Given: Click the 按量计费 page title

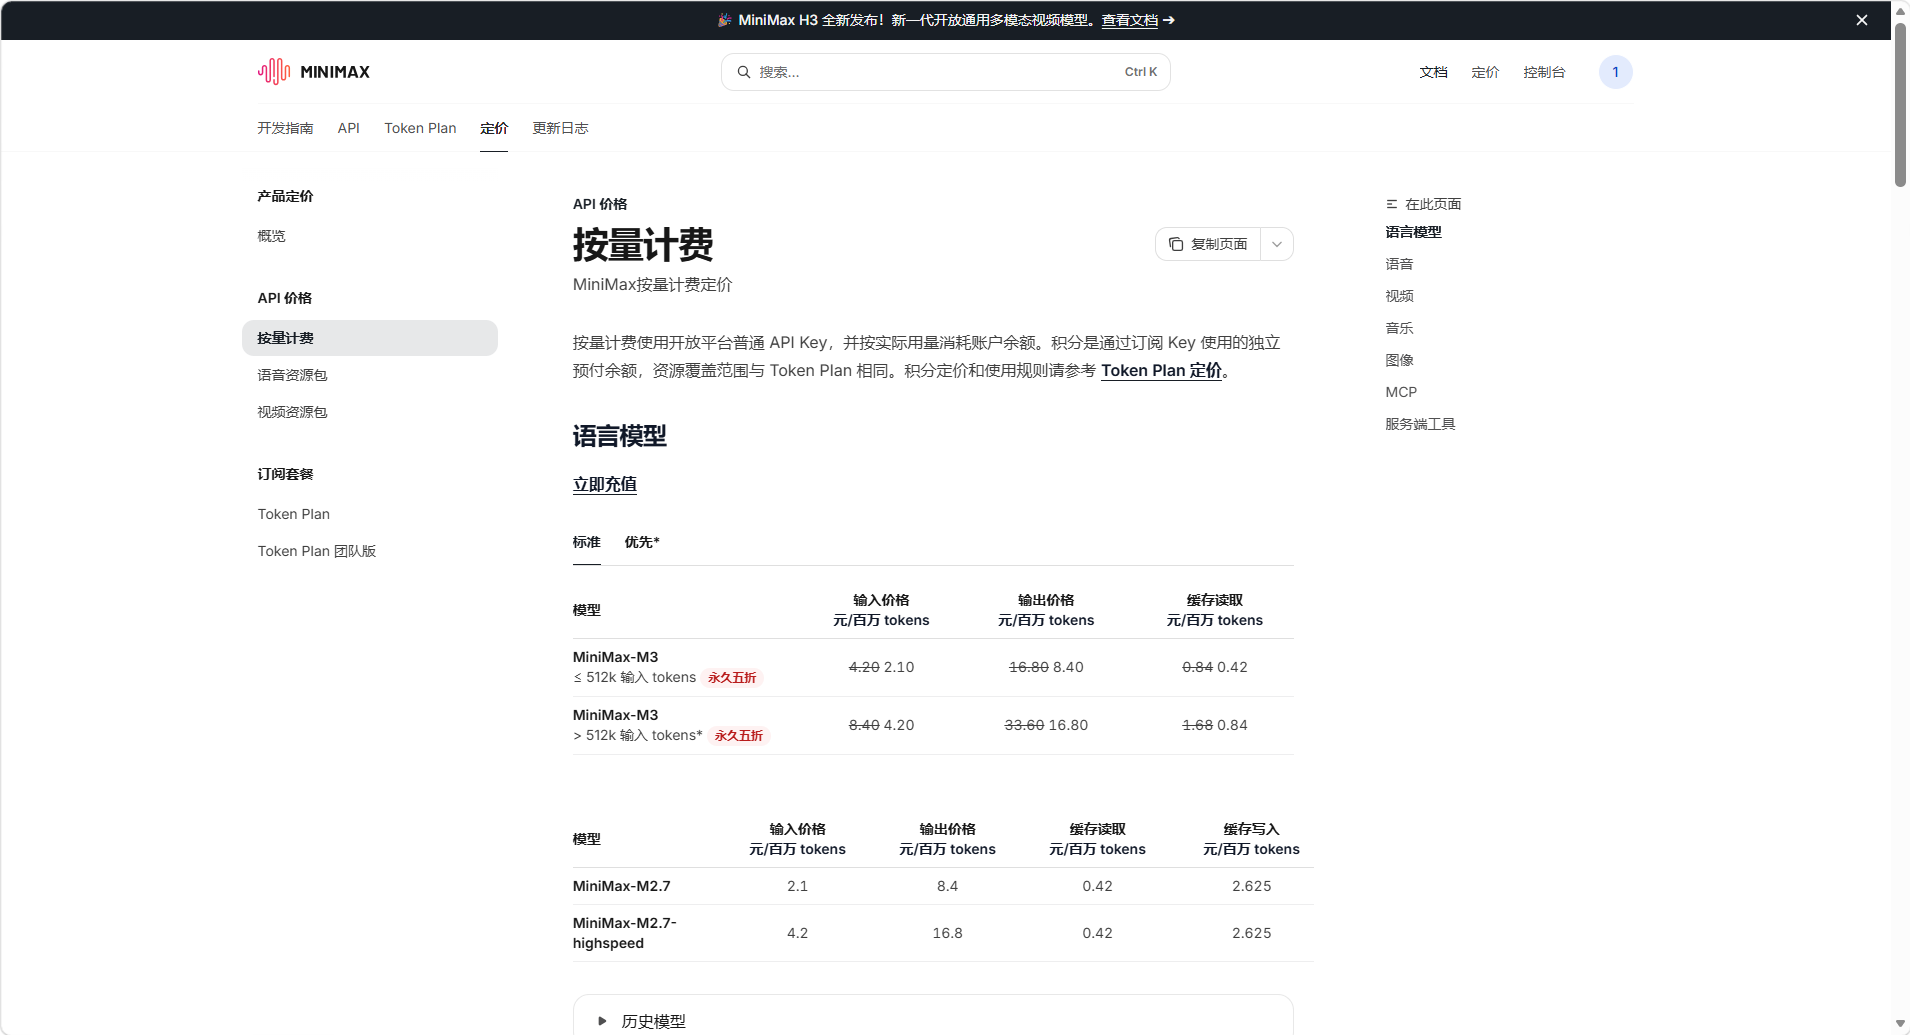Looking at the screenshot, I should tap(643, 245).
